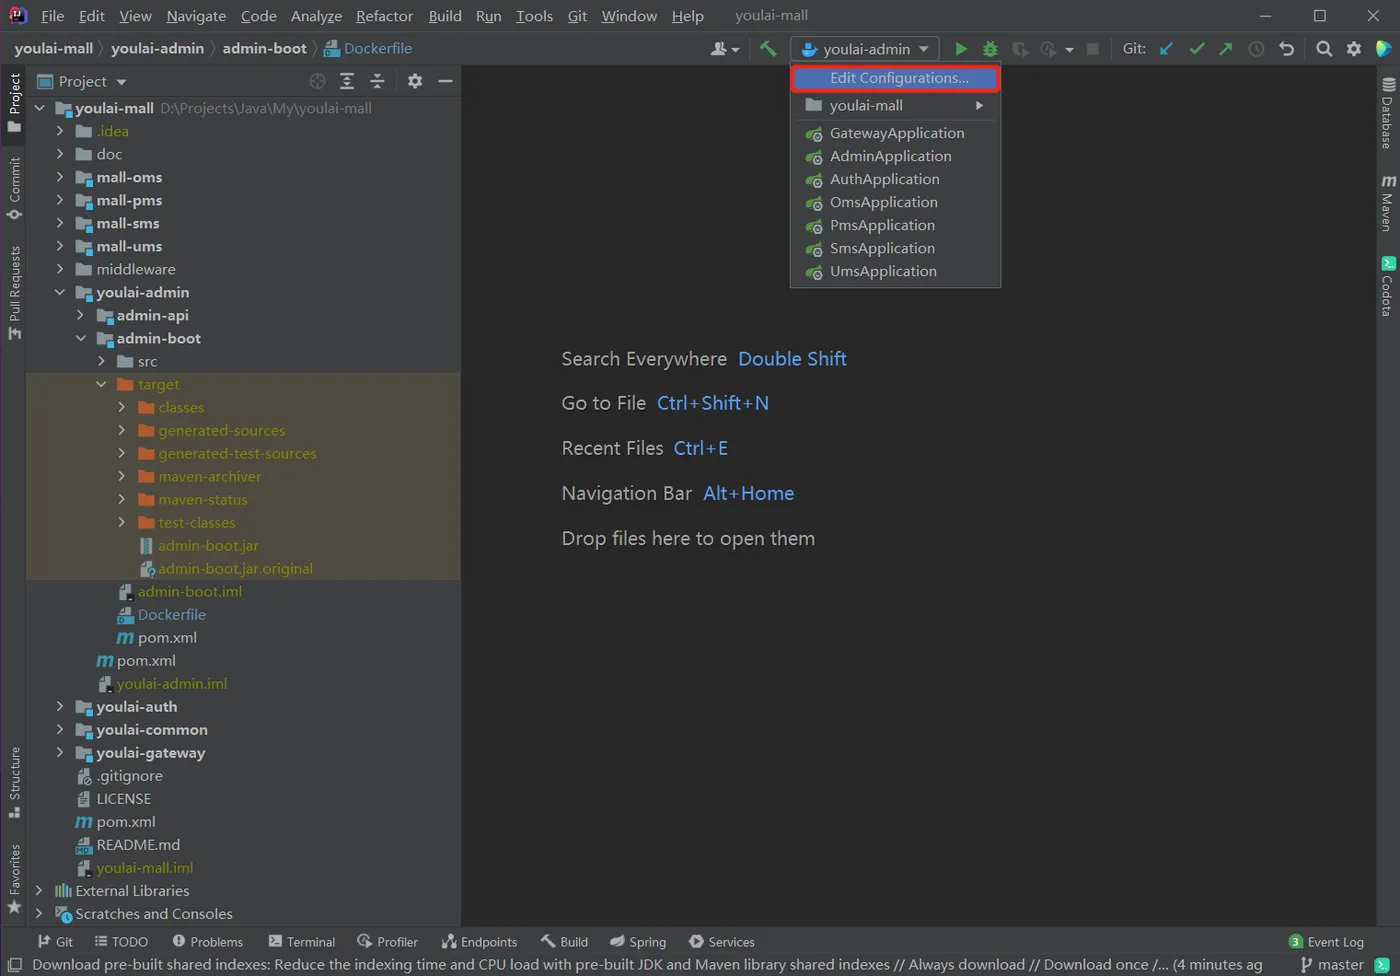Screen dimensions: 1400x976
Task: Select admin-boot.jar in target folder
Action: 208,545
